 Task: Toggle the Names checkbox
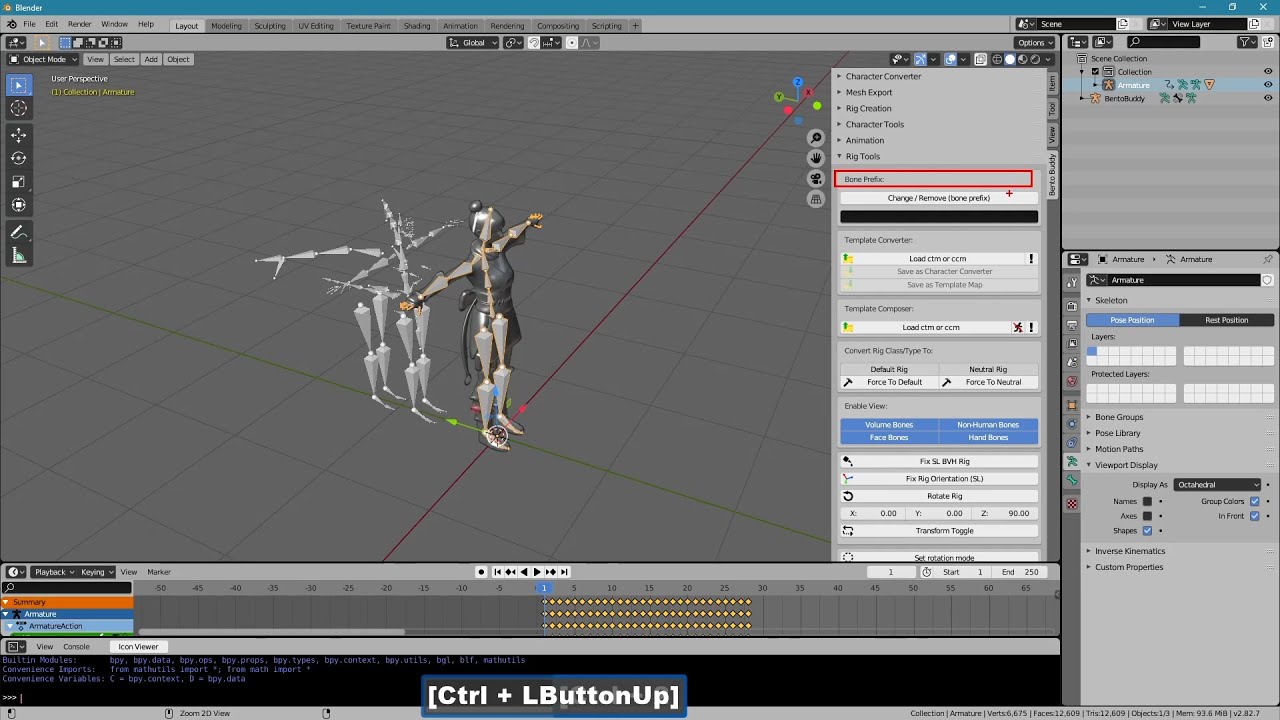pos(1147,501)
